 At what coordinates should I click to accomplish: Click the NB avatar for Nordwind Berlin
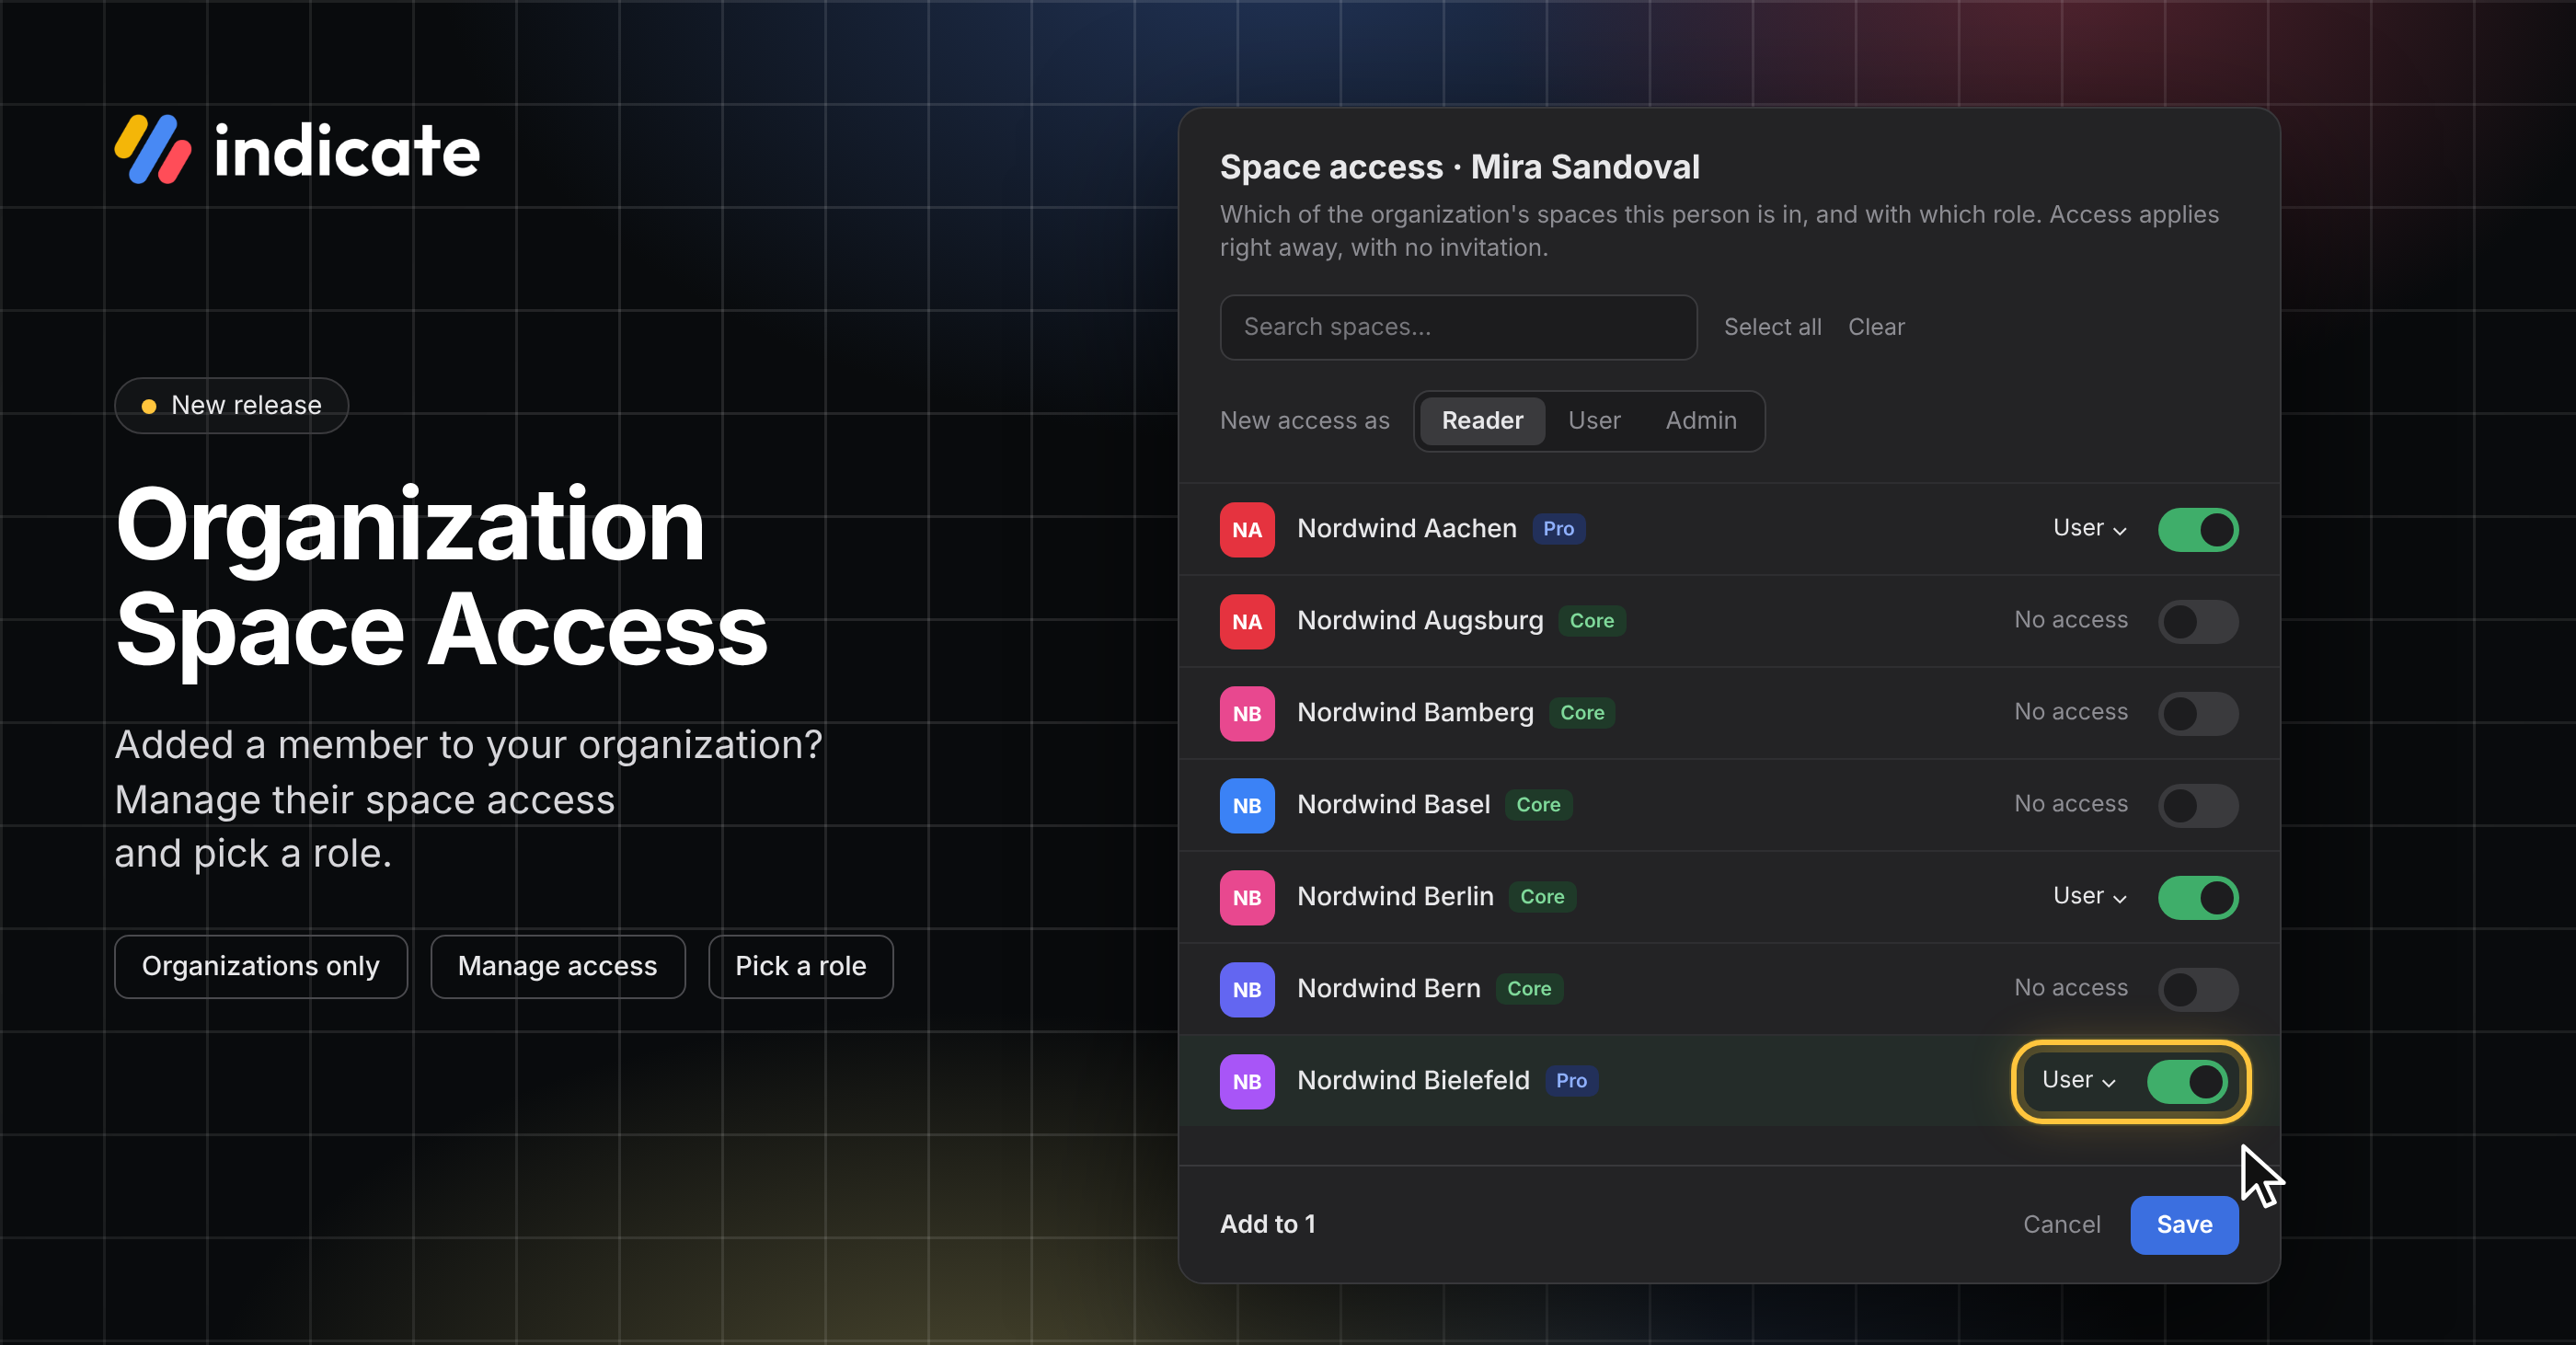pos(1247,897)
